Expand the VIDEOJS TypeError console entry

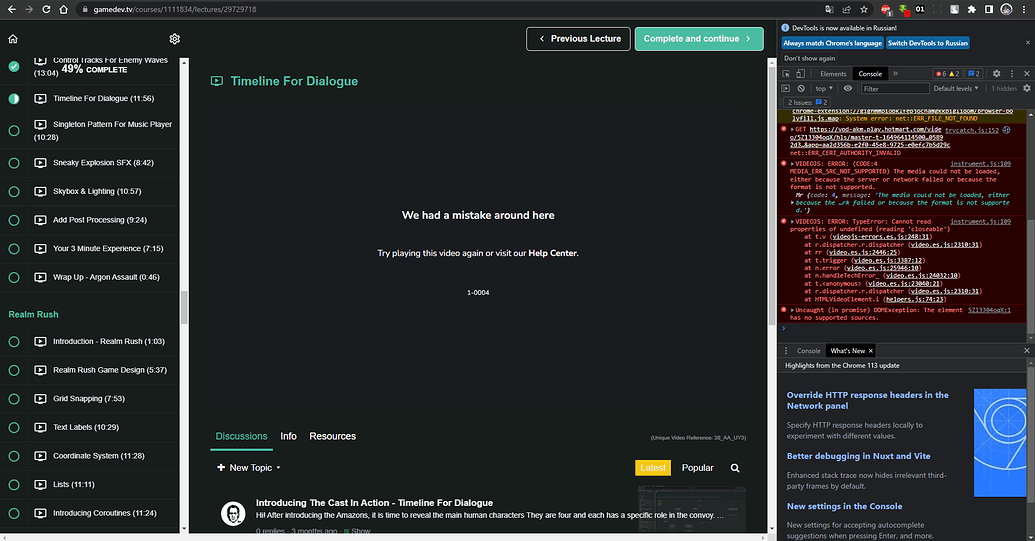coord(792,222)
